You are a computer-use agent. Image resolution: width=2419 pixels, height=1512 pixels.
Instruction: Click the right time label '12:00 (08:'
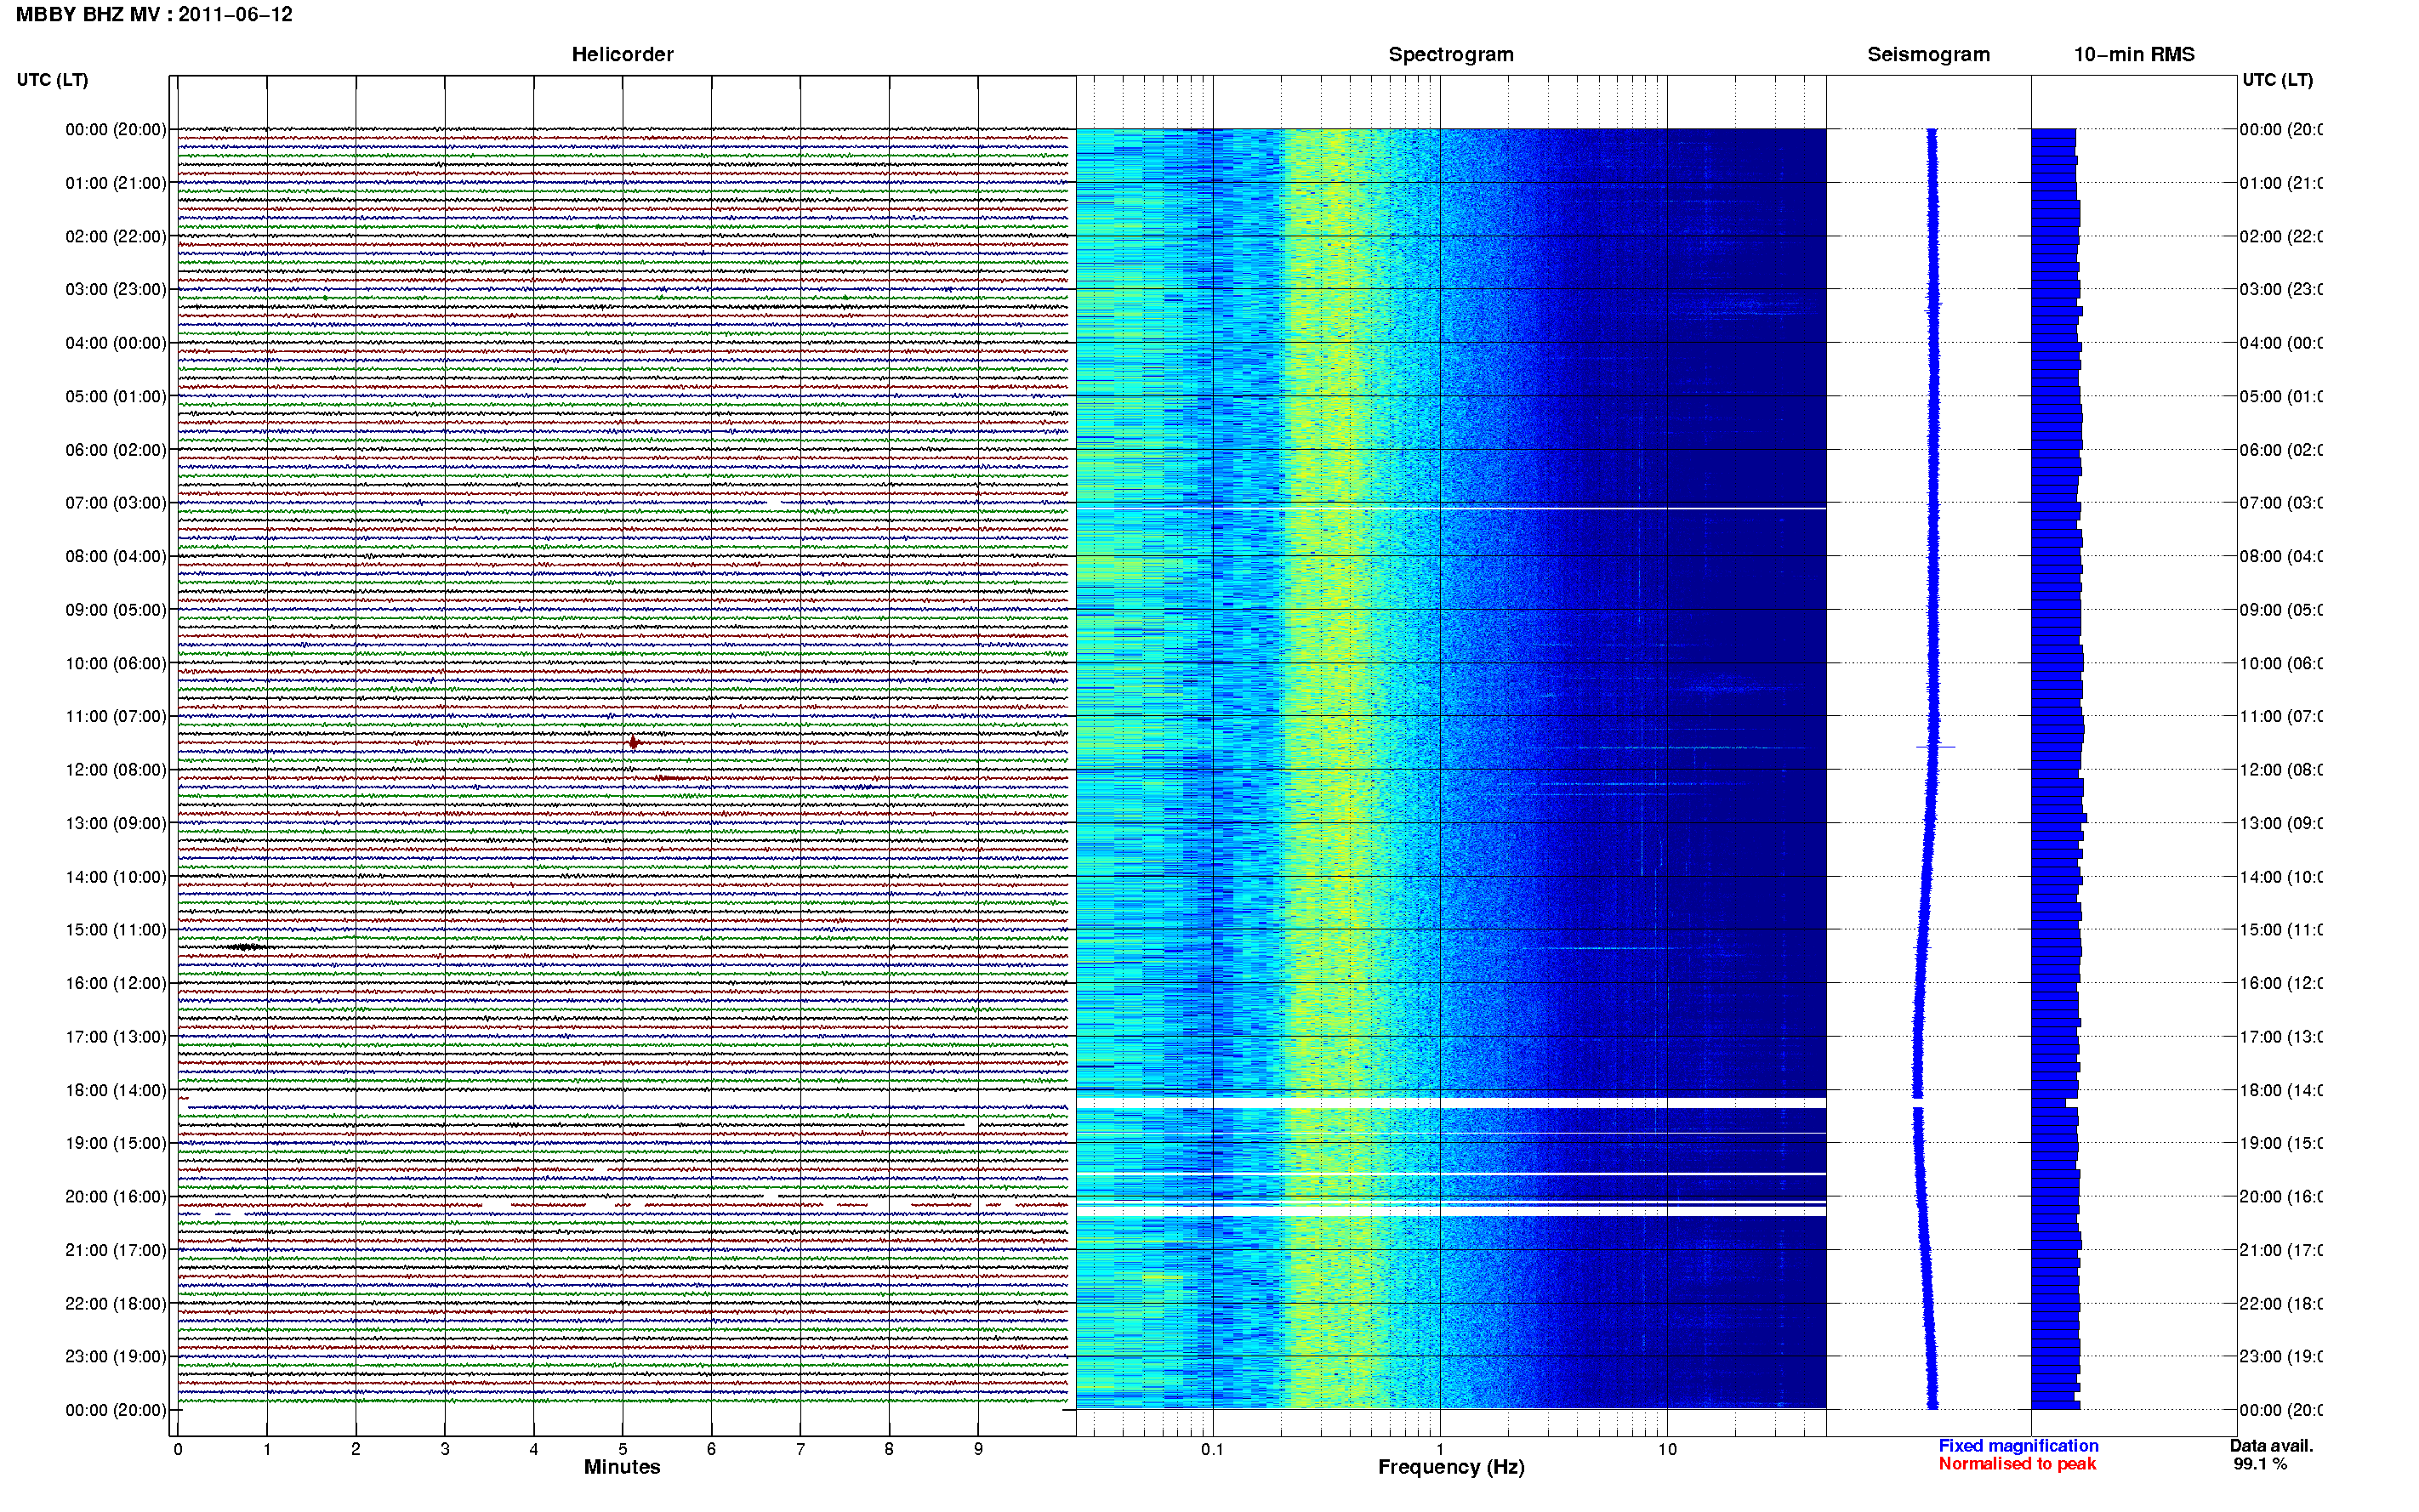tap(2281, 770)
